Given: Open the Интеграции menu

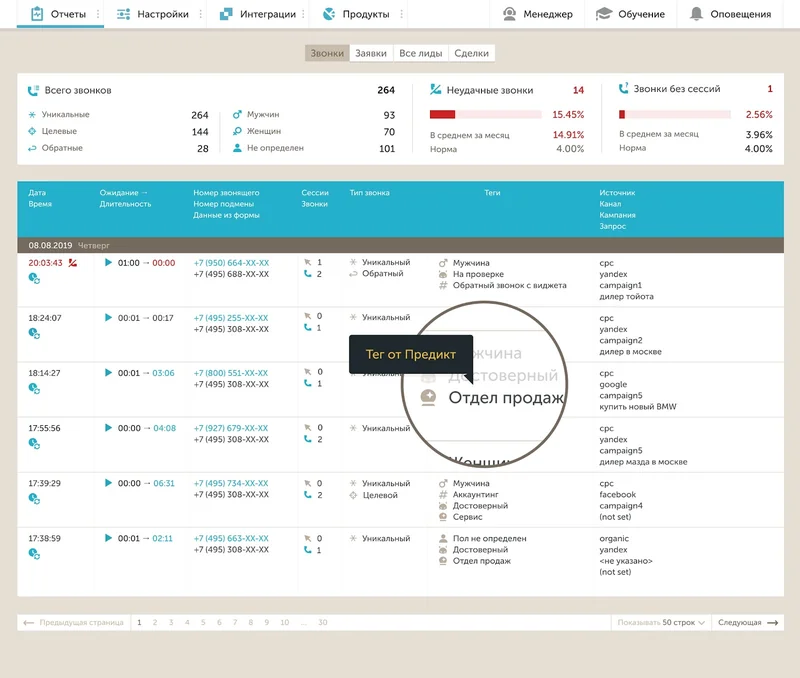Looking at the screenshot, I should click(x=258, y=14).
